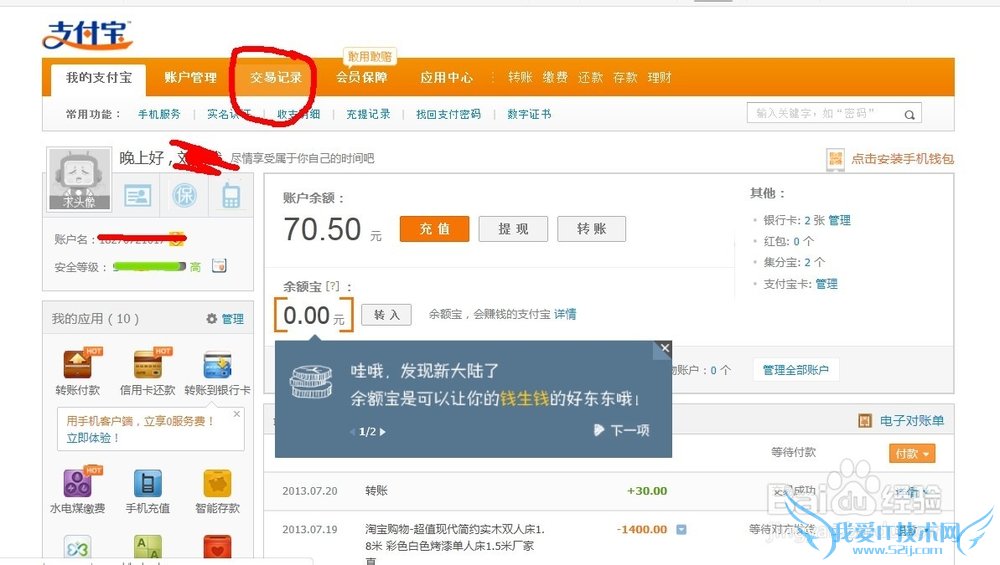Open the 数字证书 shortcut
The height and width of the screenshot is (565, 1000).
tap(529, 114)
